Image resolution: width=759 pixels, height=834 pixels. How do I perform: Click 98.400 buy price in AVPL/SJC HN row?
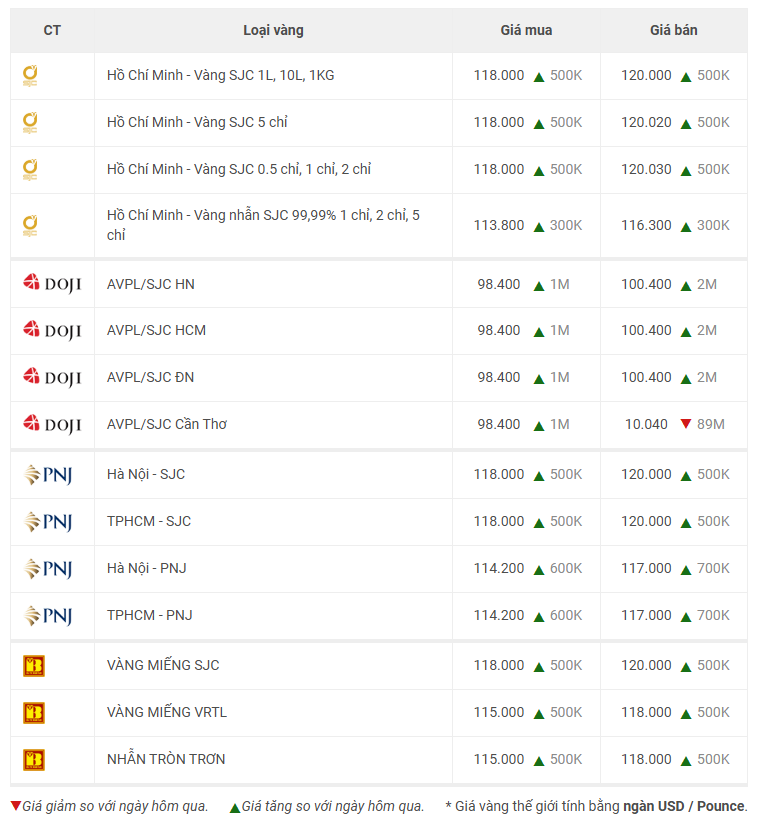pos(499,284)
